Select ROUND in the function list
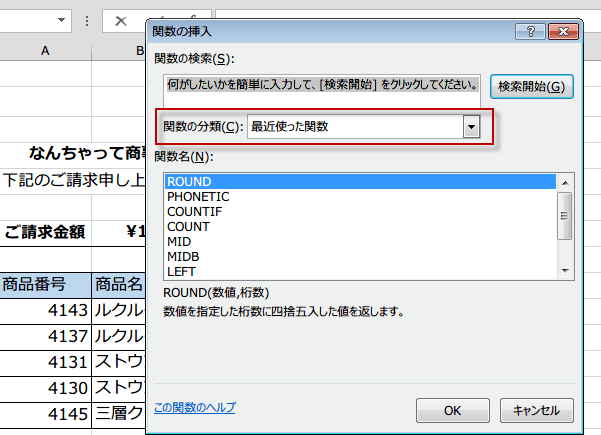This screenshot has width=601, height=435. [360, 182]
